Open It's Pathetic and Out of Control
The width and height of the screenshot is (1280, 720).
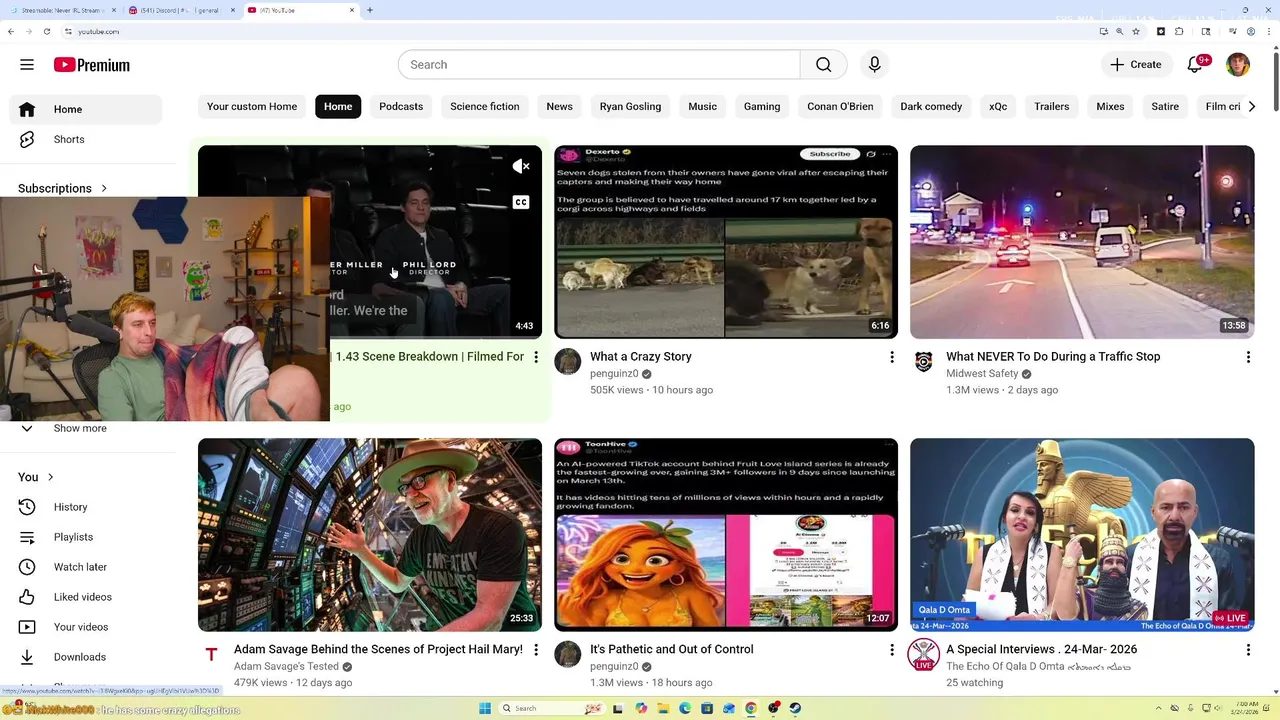point(672,650)
